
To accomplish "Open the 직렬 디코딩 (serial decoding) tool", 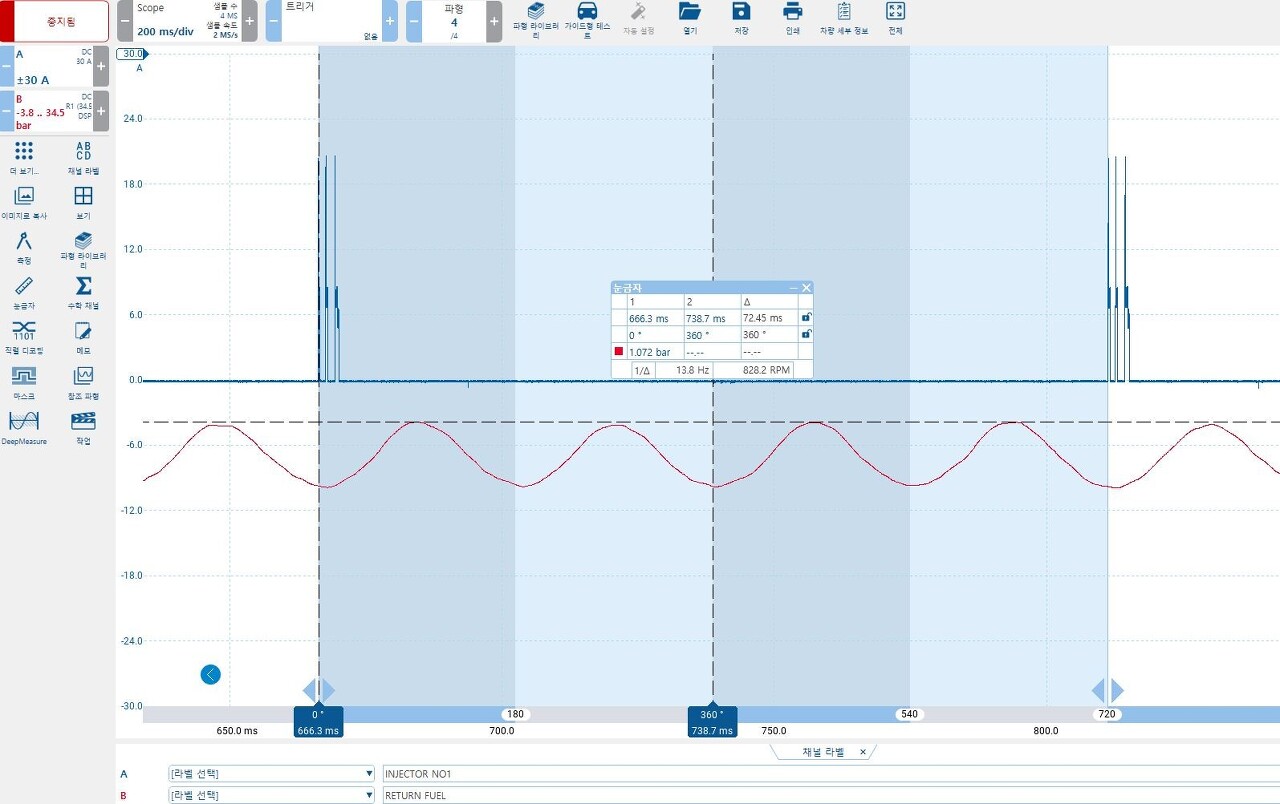I will [24, 337].
